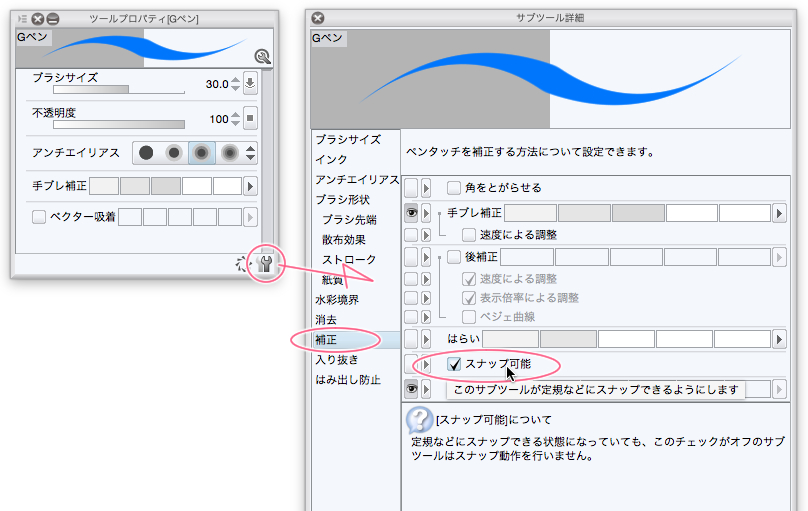Expand 角をとがらせる row triangle
The image size is (808, 511).
click(426, 188)
